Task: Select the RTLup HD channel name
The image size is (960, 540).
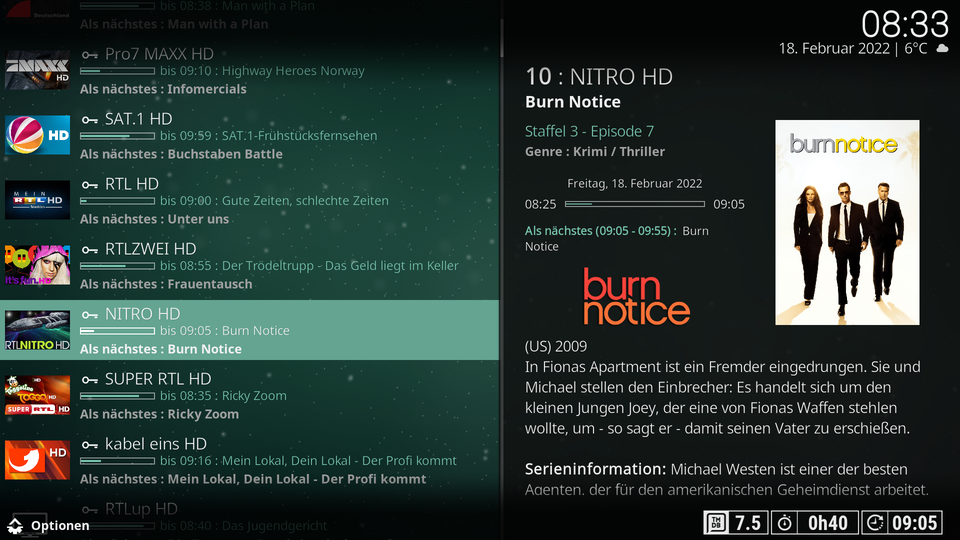Action: pos(141,509)
